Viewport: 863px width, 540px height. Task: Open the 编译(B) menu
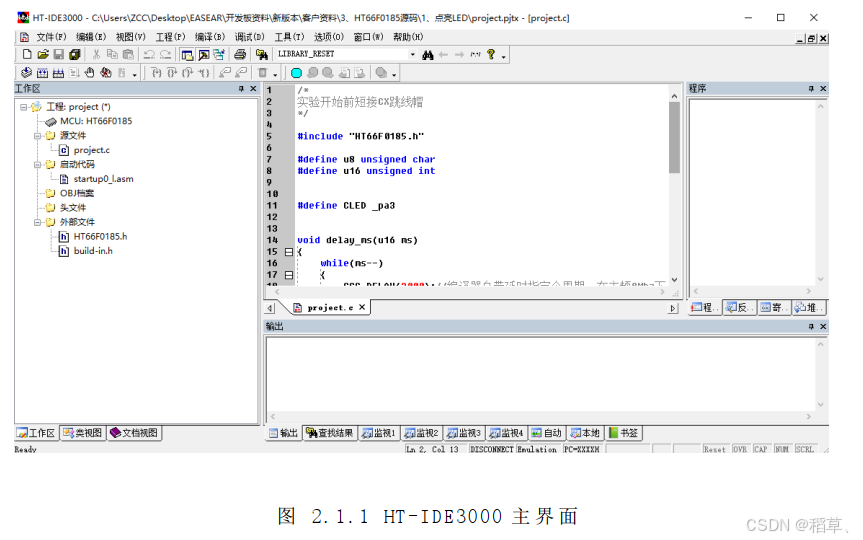[x=210, y=37]
